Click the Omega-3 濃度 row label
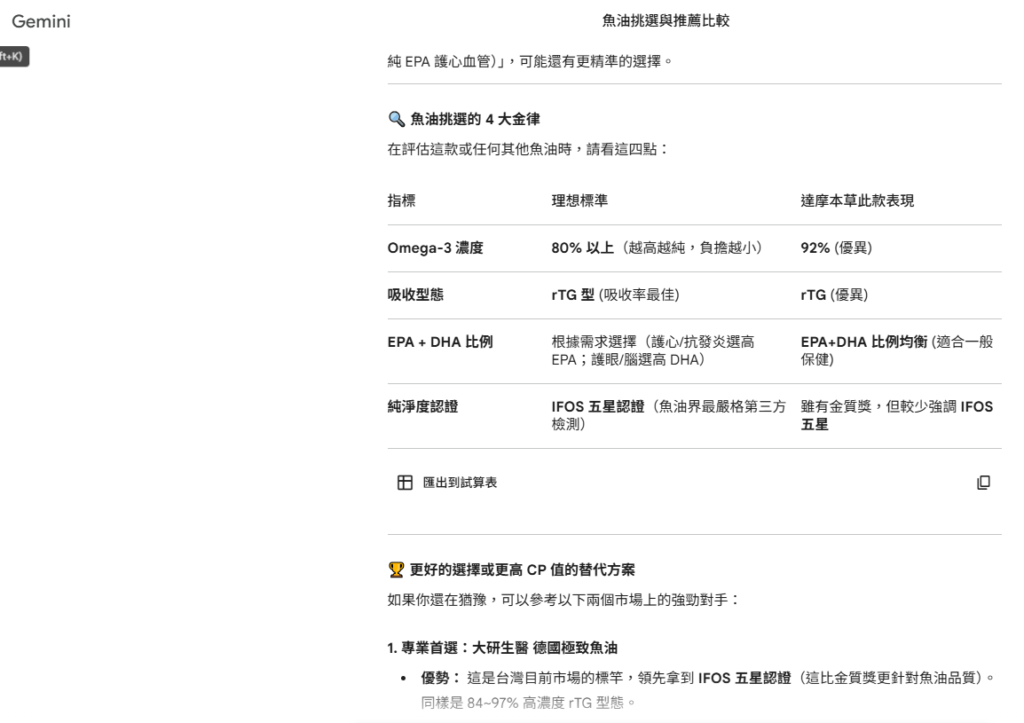 [435, 248]
